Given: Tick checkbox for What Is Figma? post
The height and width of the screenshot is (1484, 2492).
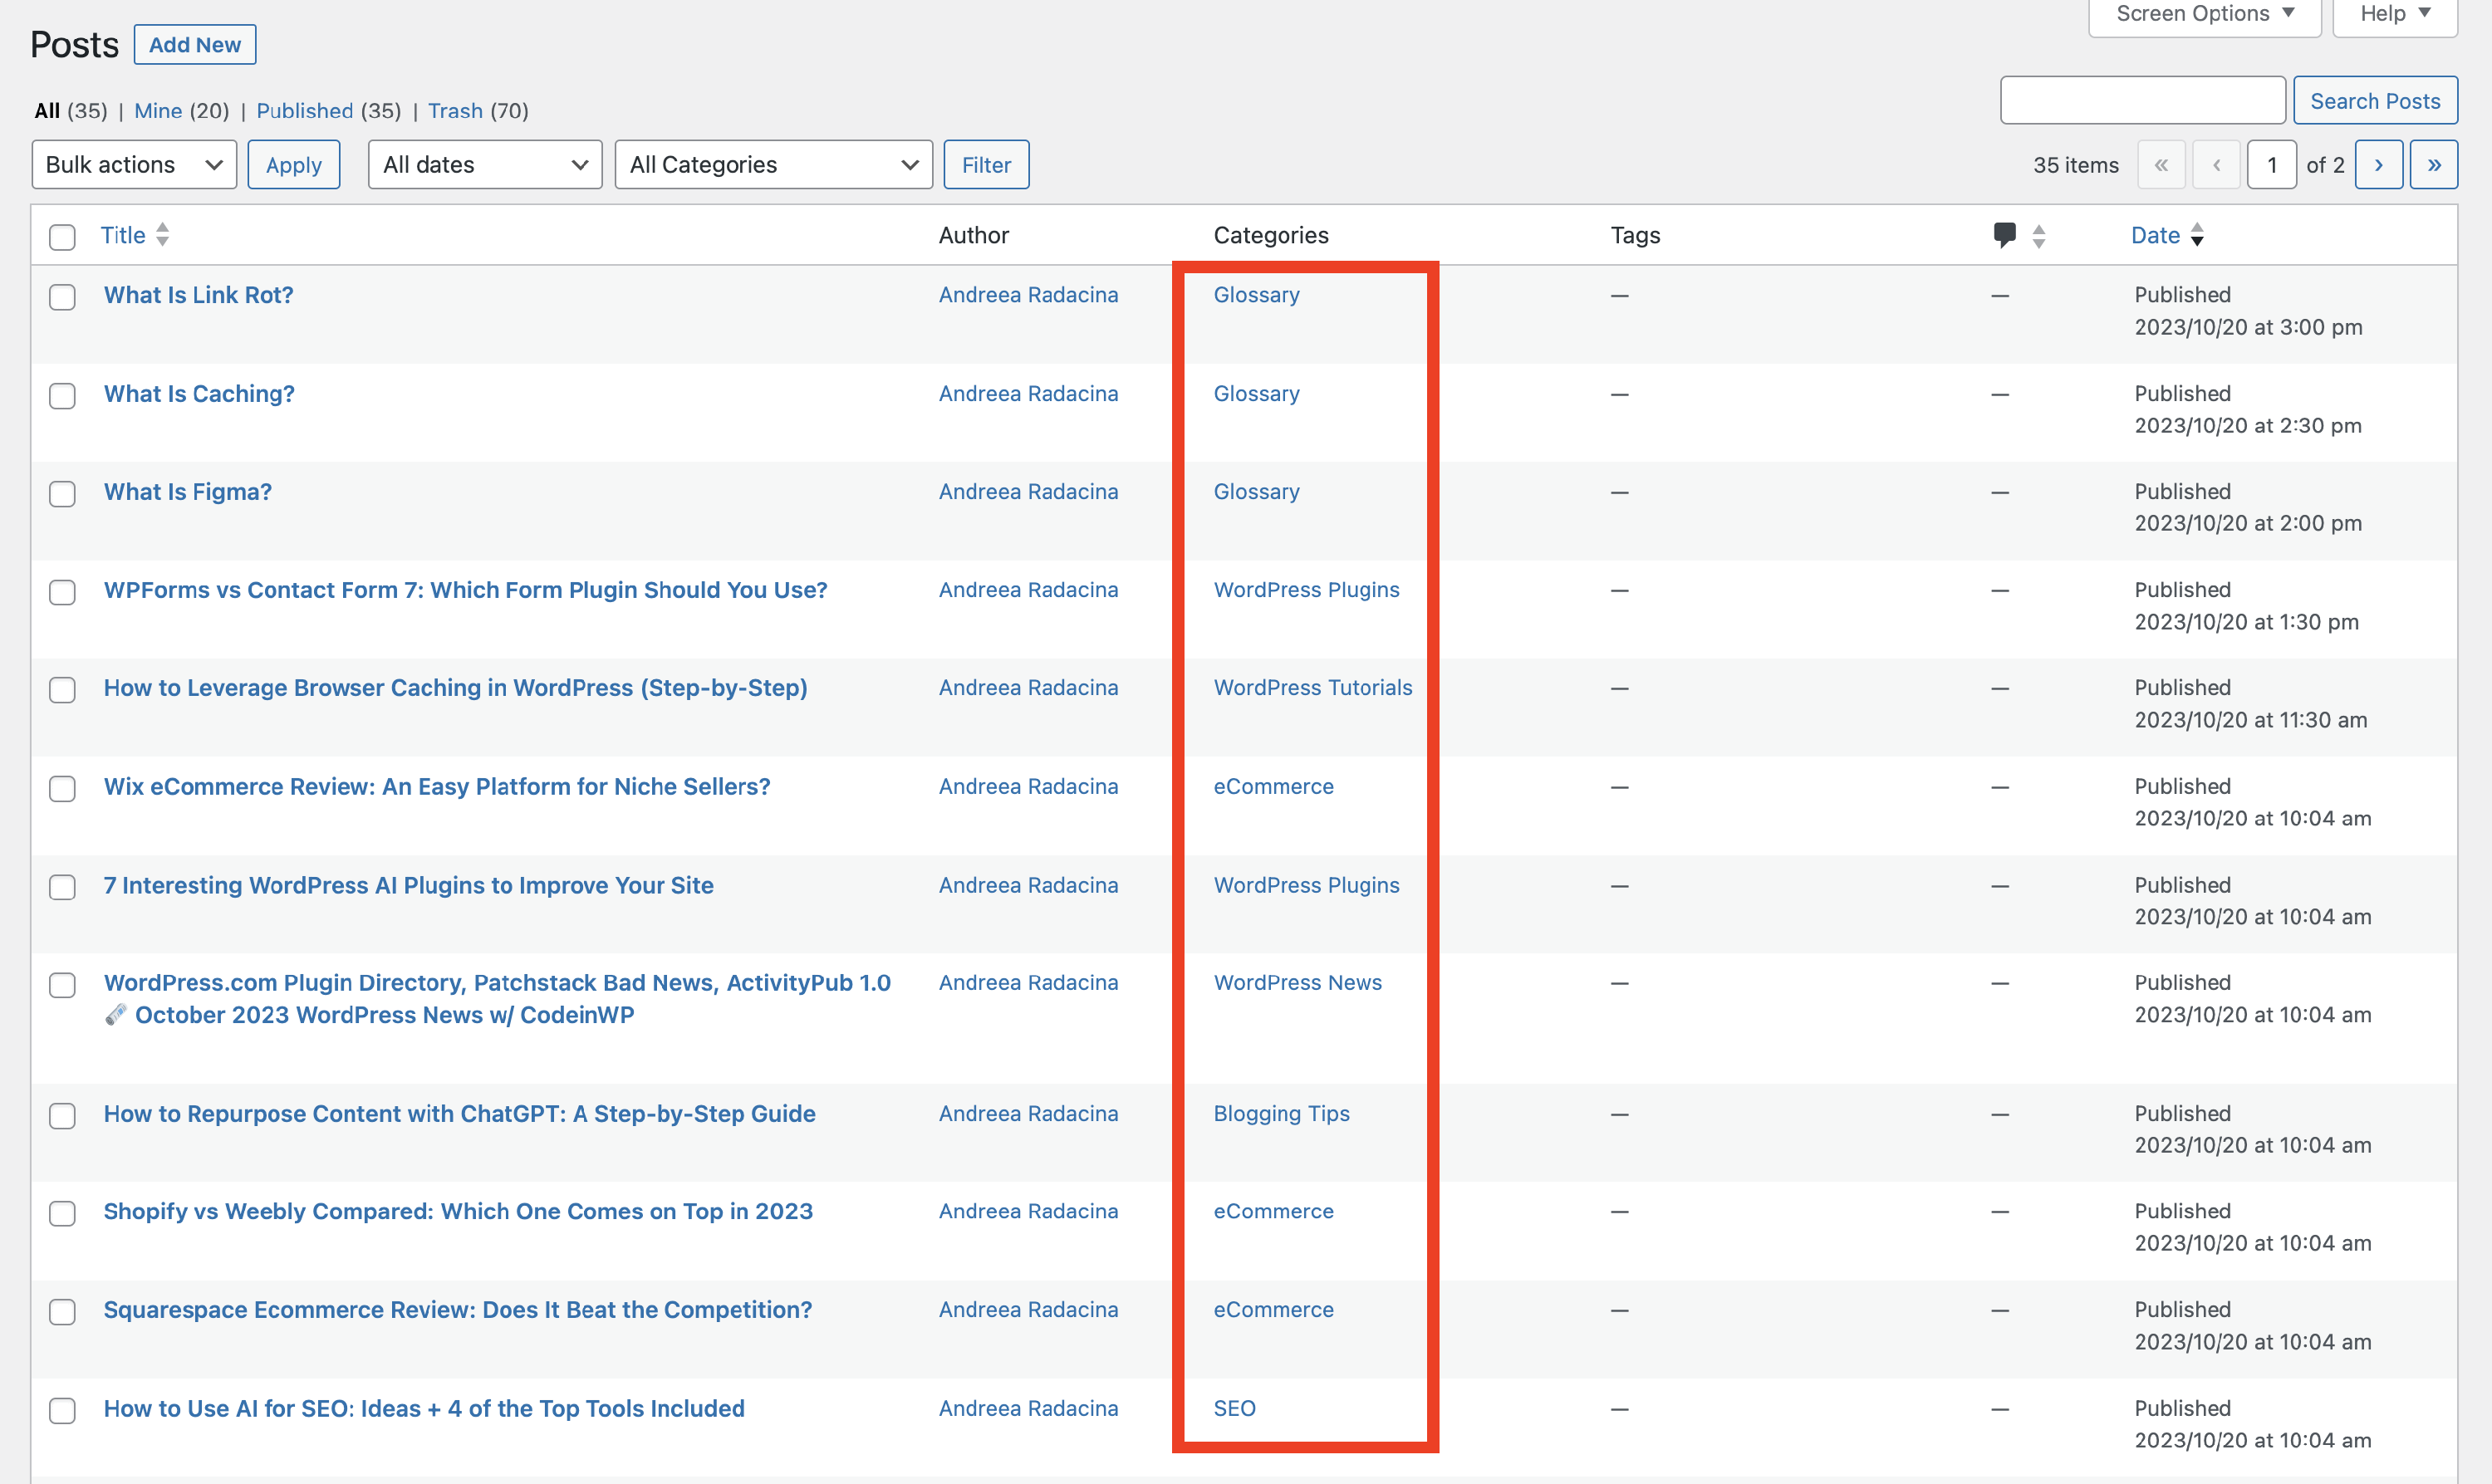Looking at the screenshot, I should point(62,494).
